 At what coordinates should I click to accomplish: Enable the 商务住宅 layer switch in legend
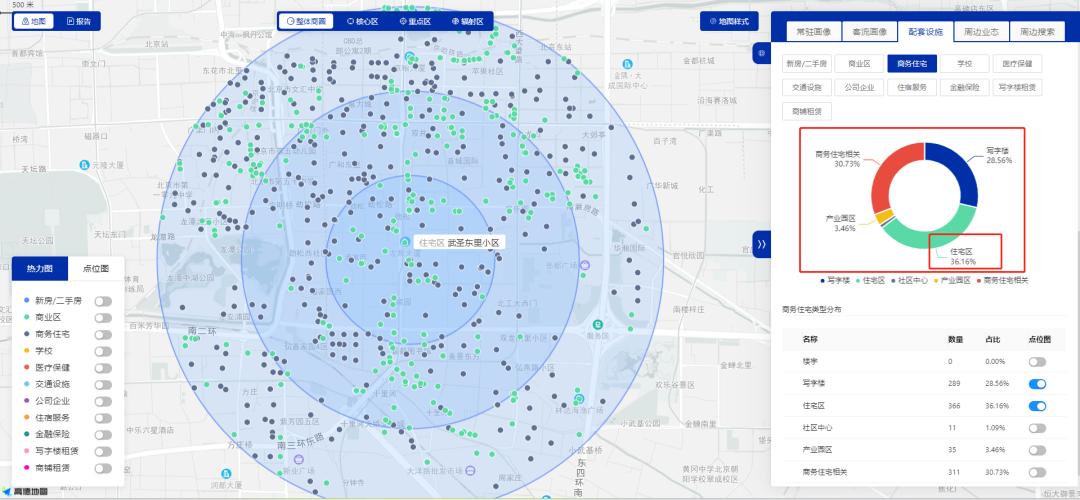[x=103, y=335]
